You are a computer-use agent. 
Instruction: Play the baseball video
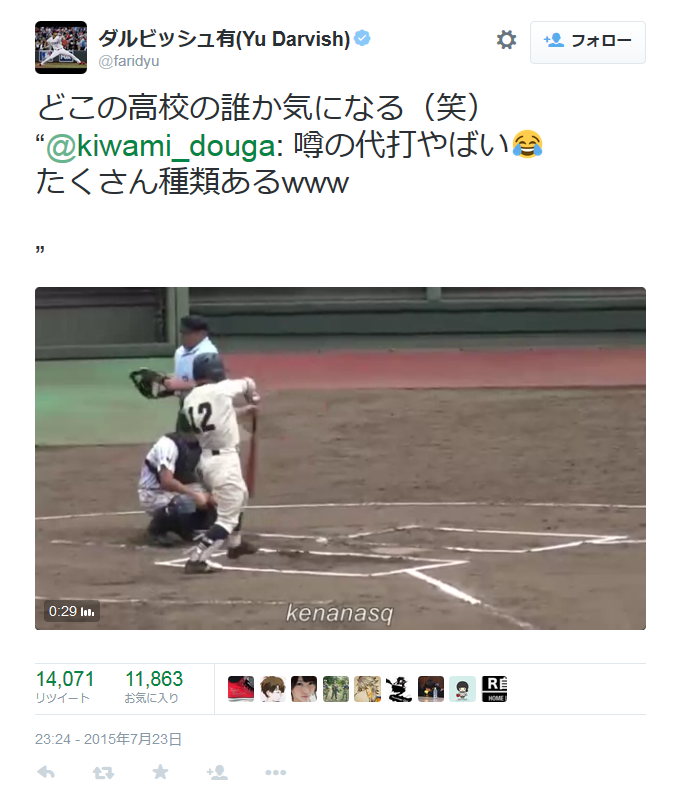[340, 458]
